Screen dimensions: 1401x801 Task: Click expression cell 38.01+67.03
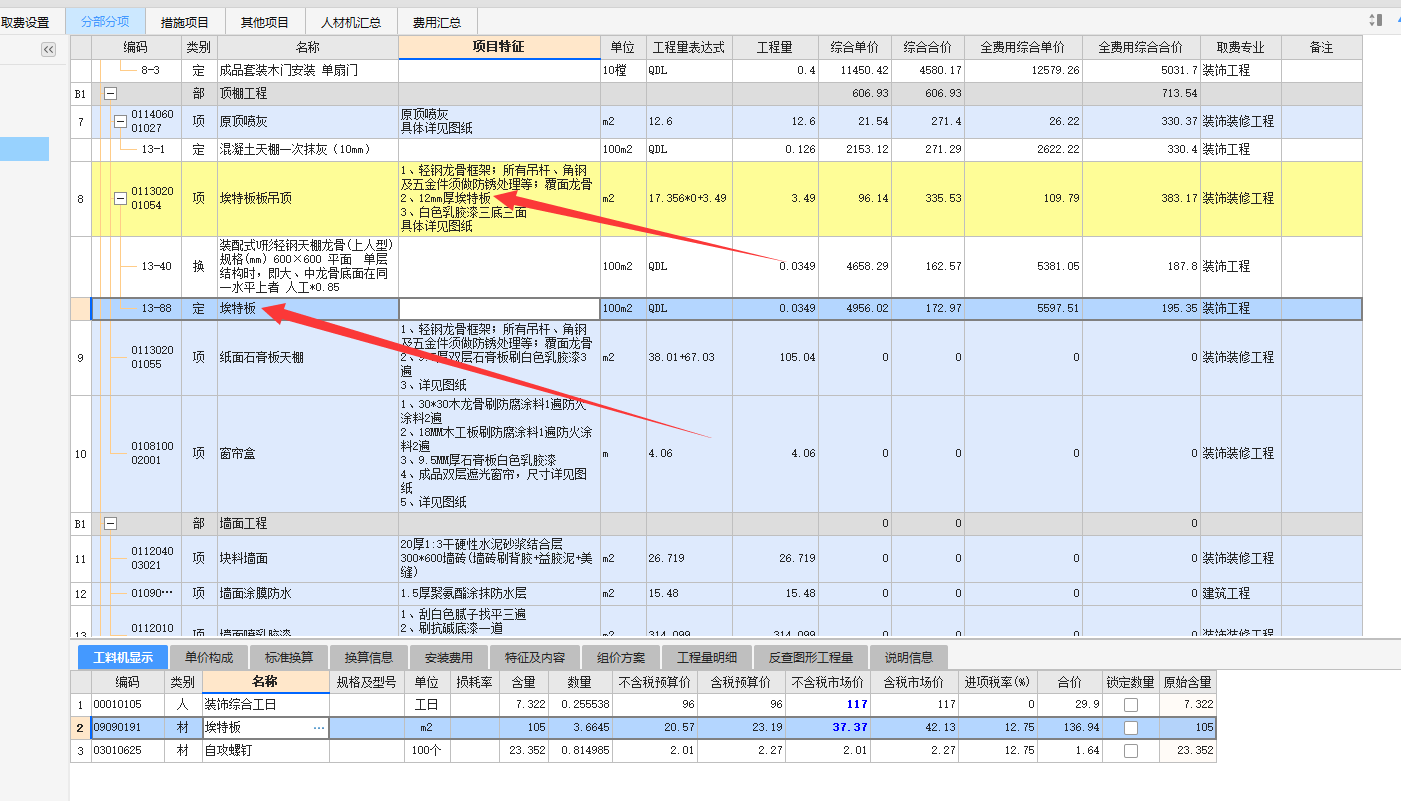click(689, 357)
